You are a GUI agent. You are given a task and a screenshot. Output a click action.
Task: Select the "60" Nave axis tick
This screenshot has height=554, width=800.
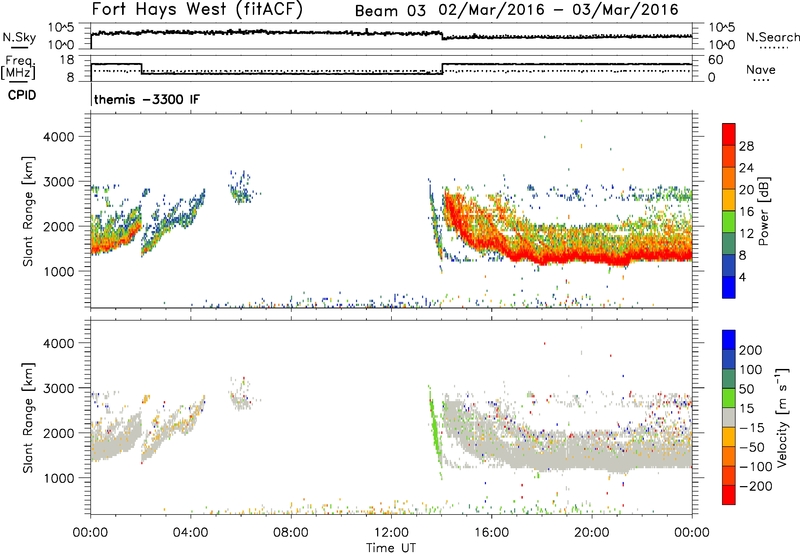pos(716,60)
